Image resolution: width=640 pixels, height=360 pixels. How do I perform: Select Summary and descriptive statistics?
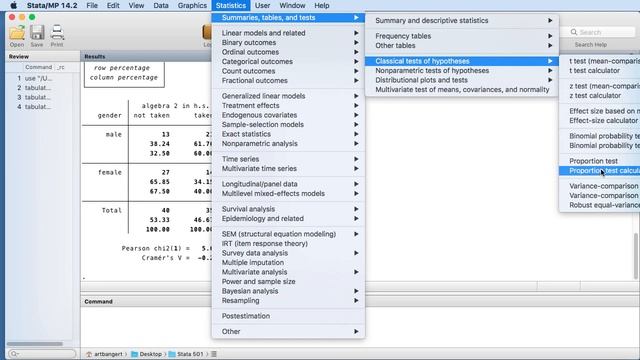point(462,20)
